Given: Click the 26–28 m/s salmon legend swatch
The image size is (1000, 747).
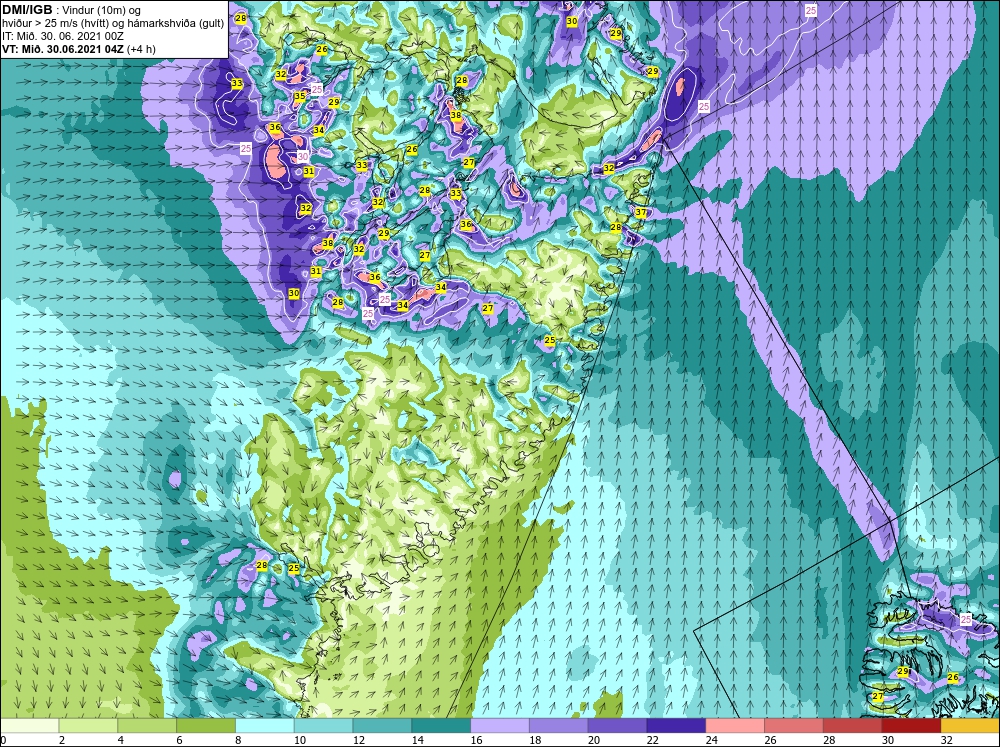Looking at the screenshot, I should pyautogui.click(x=794, y=725).
